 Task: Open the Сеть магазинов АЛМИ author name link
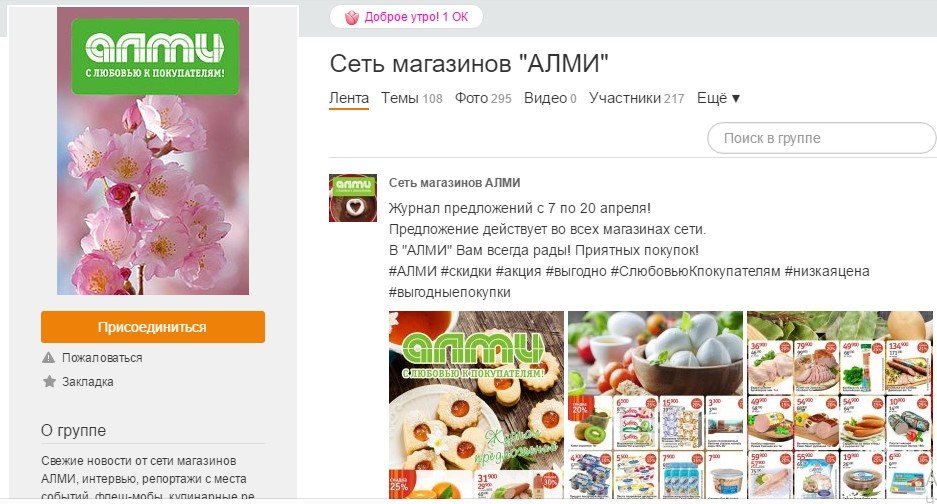455,183
